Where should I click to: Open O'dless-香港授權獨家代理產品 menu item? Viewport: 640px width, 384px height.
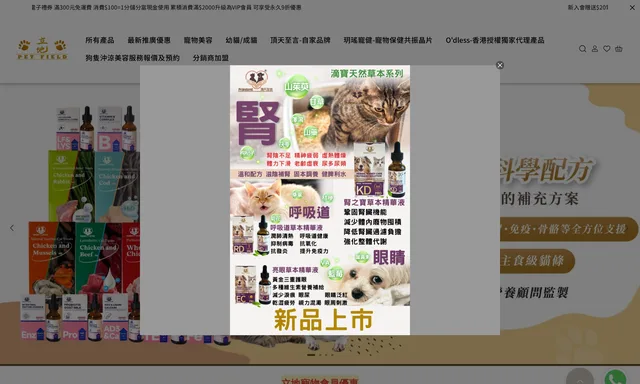pyautogui.click(x=495, y=40)
